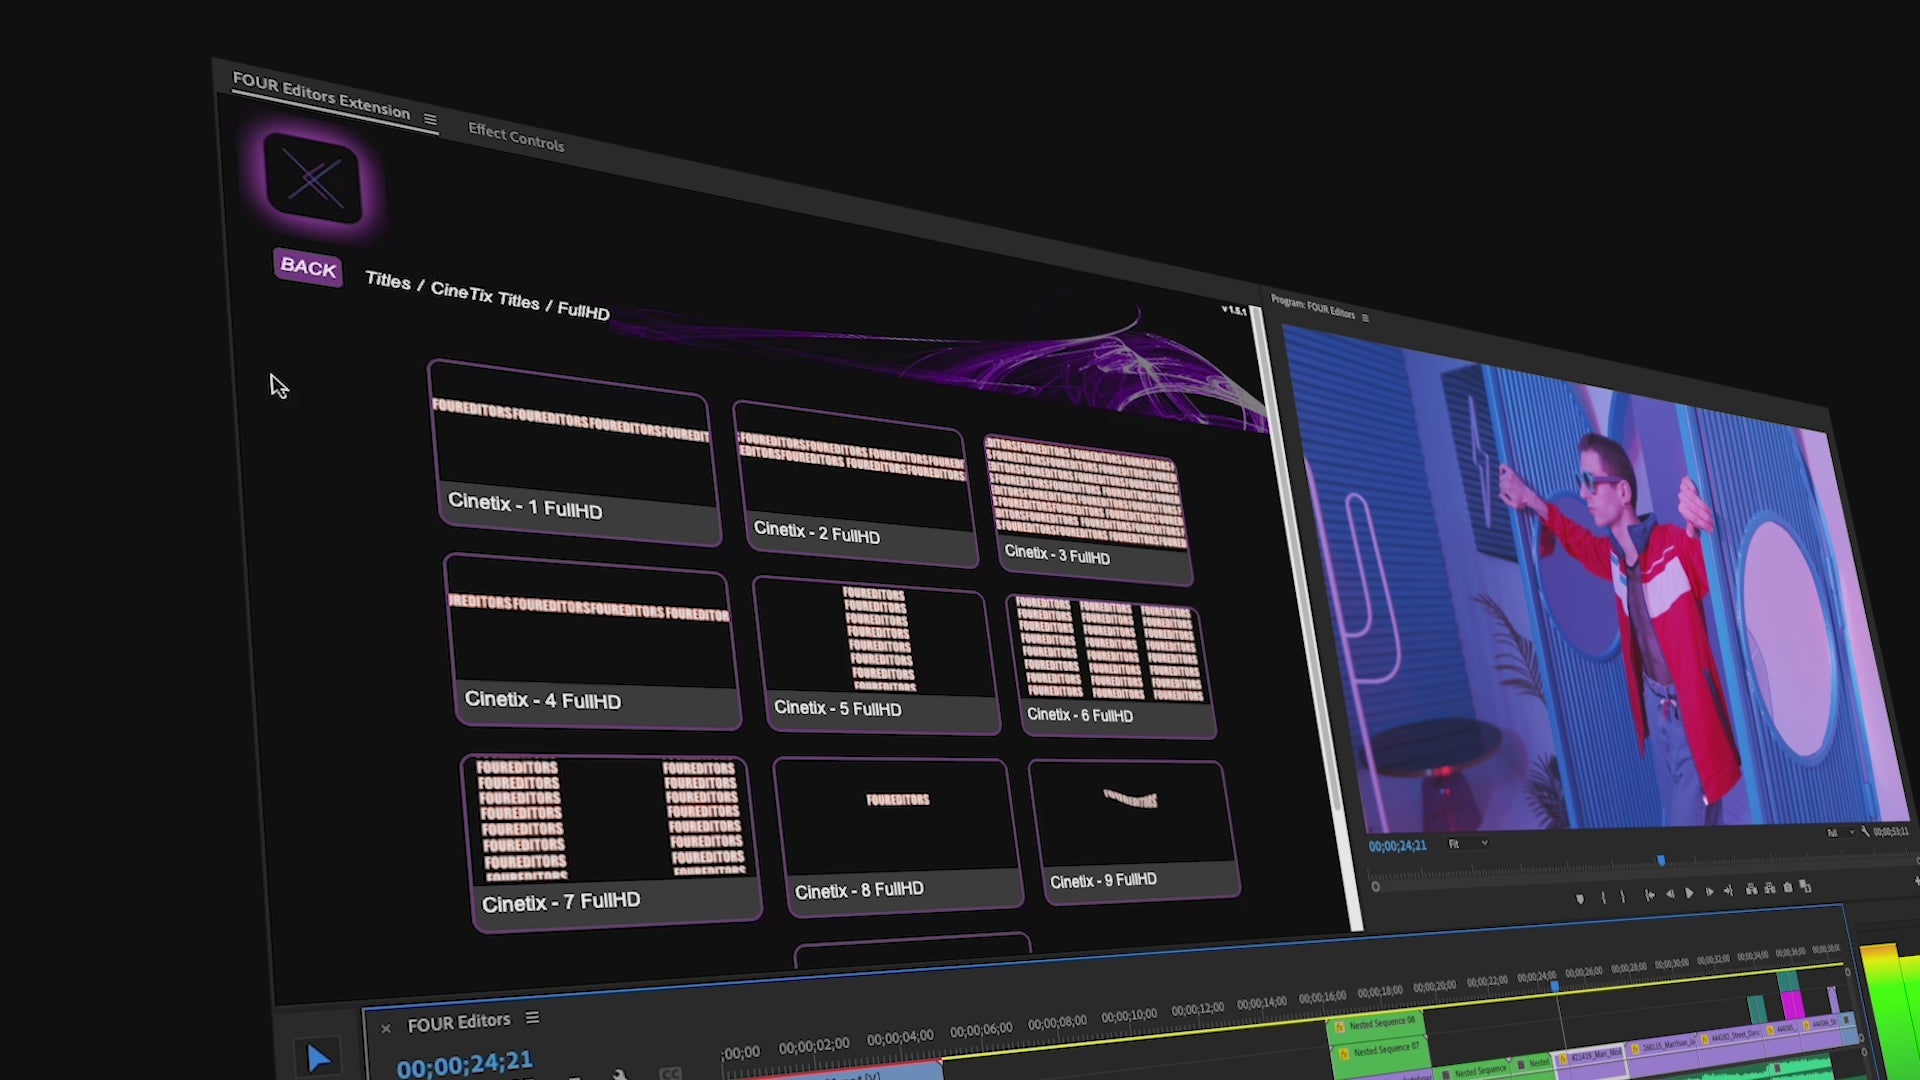Step forward one frame
1920x1080 pixels.
1710,892
